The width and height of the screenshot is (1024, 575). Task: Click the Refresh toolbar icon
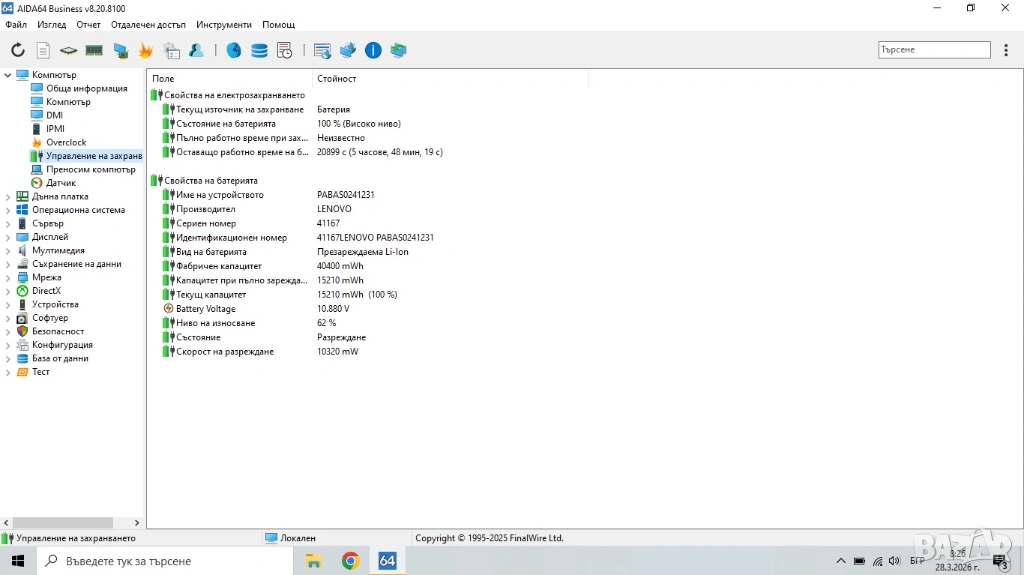pyautogui.click(x=18, y=50)
